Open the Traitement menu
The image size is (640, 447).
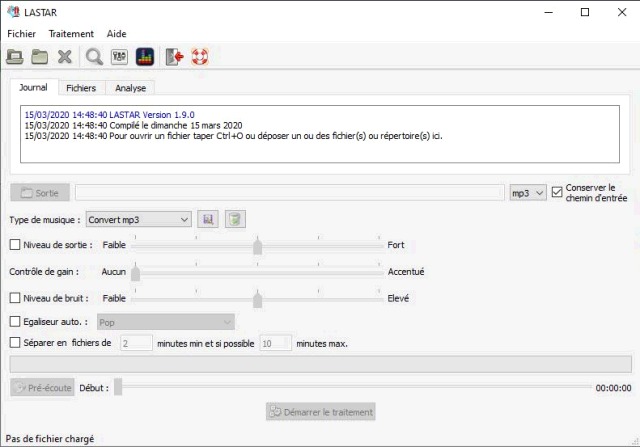(x=71, y=33)
